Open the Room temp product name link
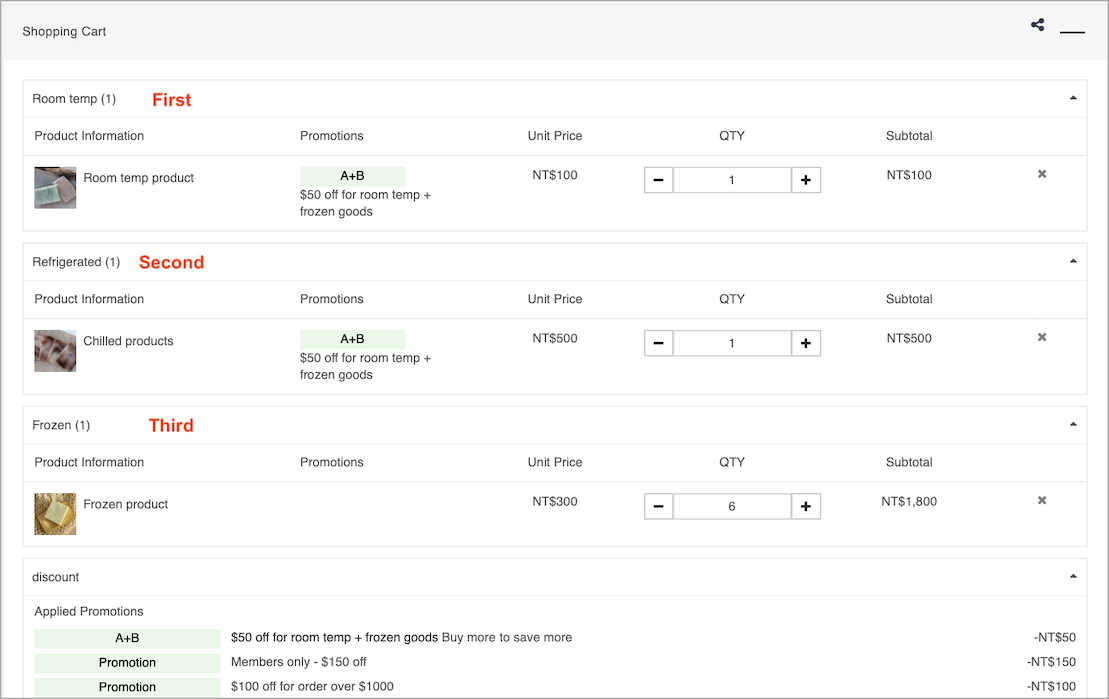Screen dimensions: 1109x699 click(139, 178)
